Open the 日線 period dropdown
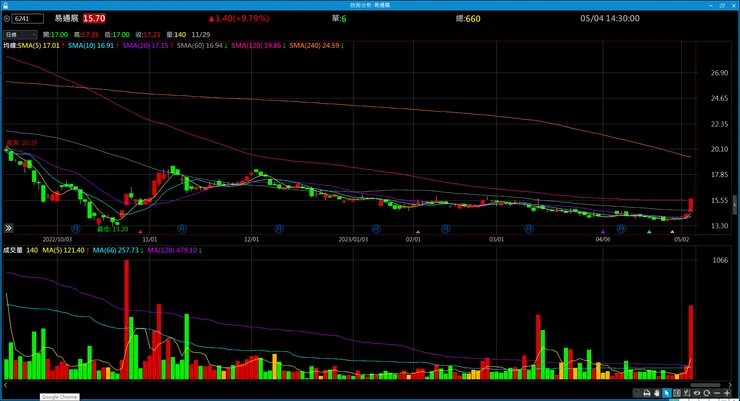740x401 pixels. pyautogui.click(x=20, y=34)
